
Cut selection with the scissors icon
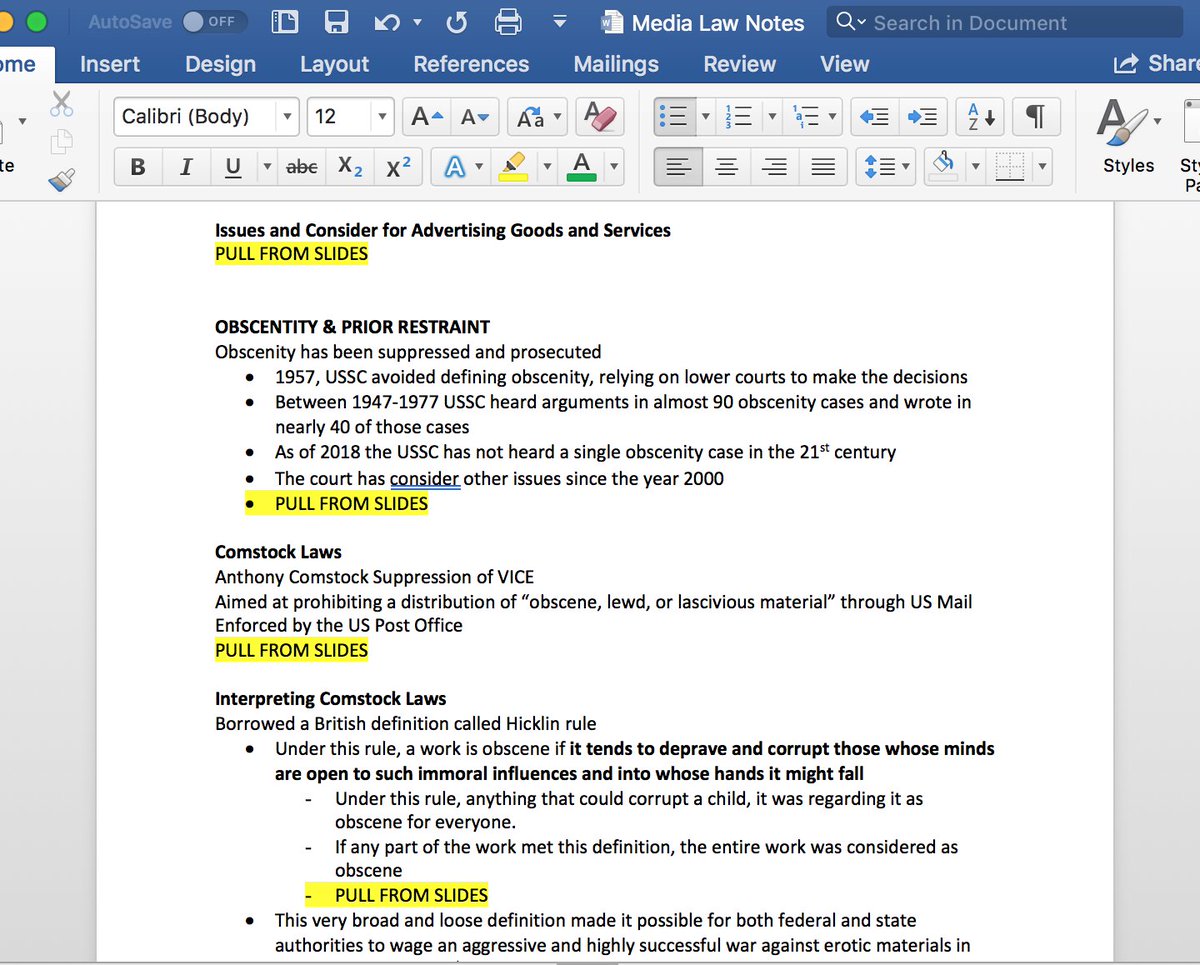coord(62,102)
